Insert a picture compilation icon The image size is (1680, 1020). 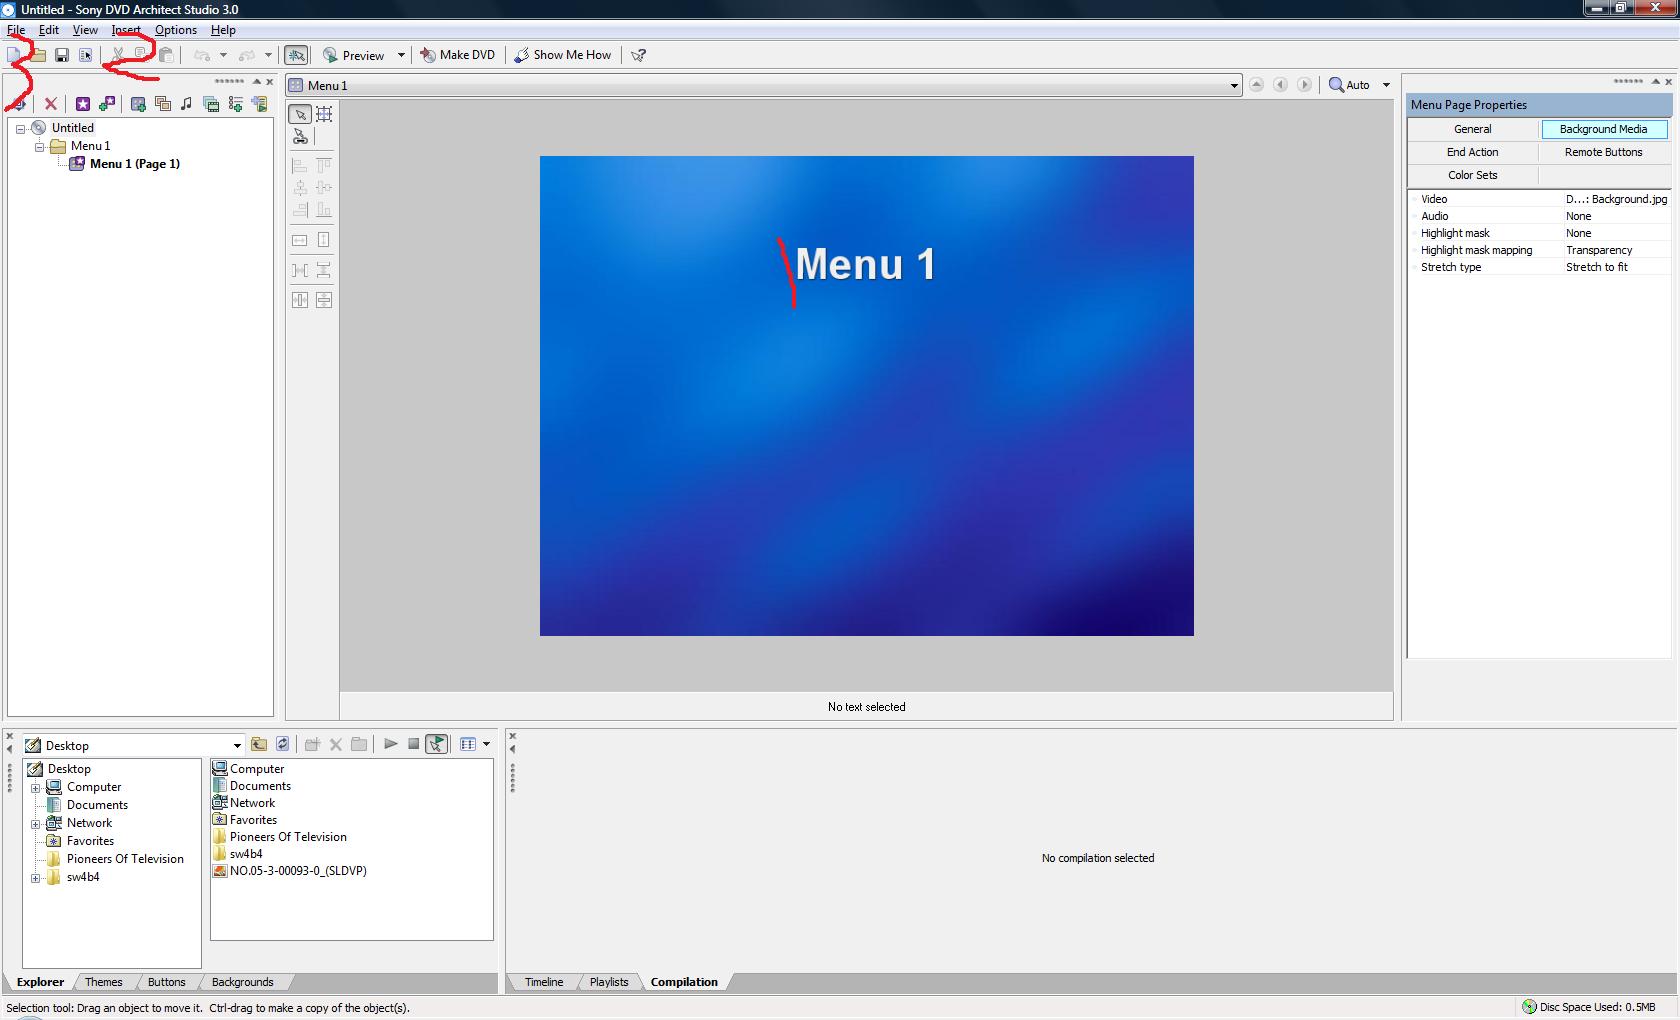[162, 104]
